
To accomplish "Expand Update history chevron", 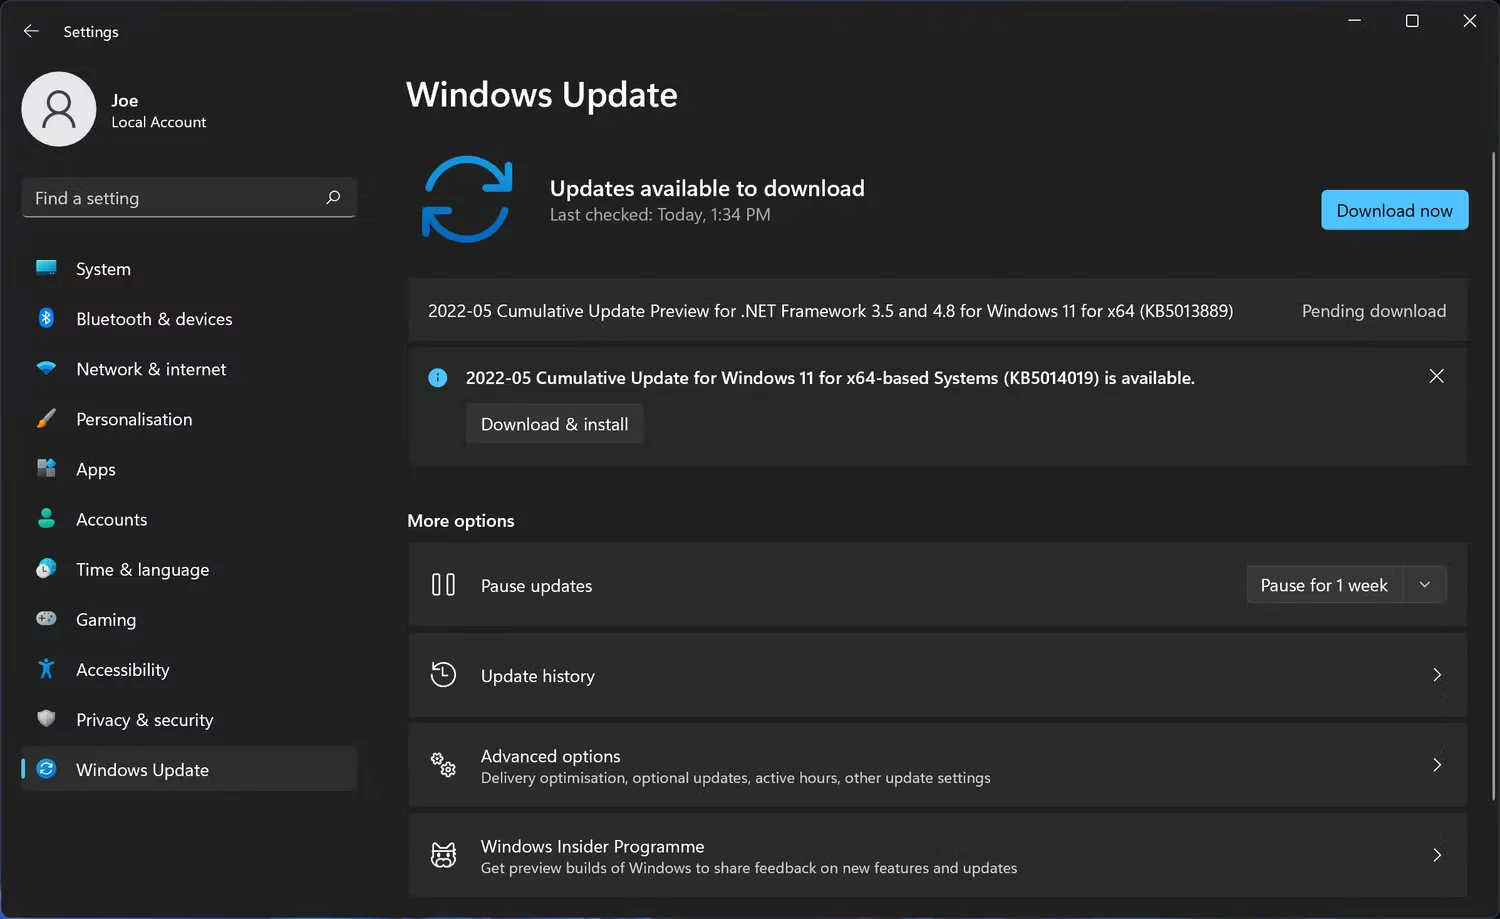I will [1437, 675].
